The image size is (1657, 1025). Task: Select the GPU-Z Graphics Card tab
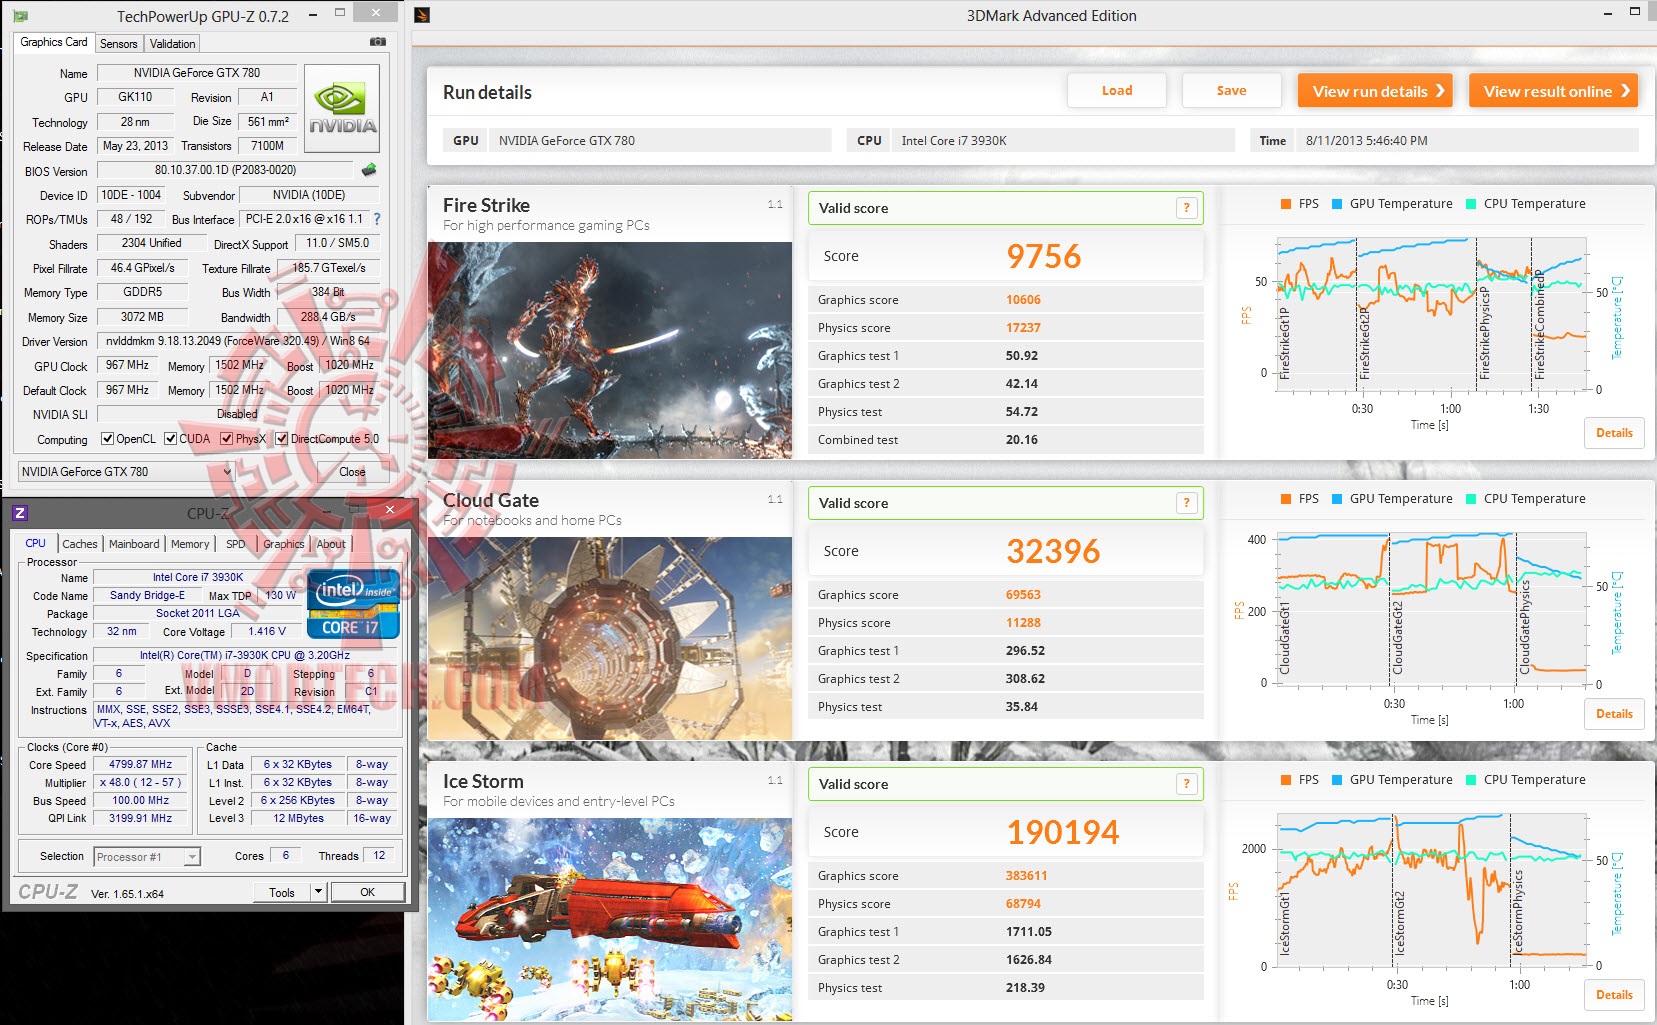54,42
